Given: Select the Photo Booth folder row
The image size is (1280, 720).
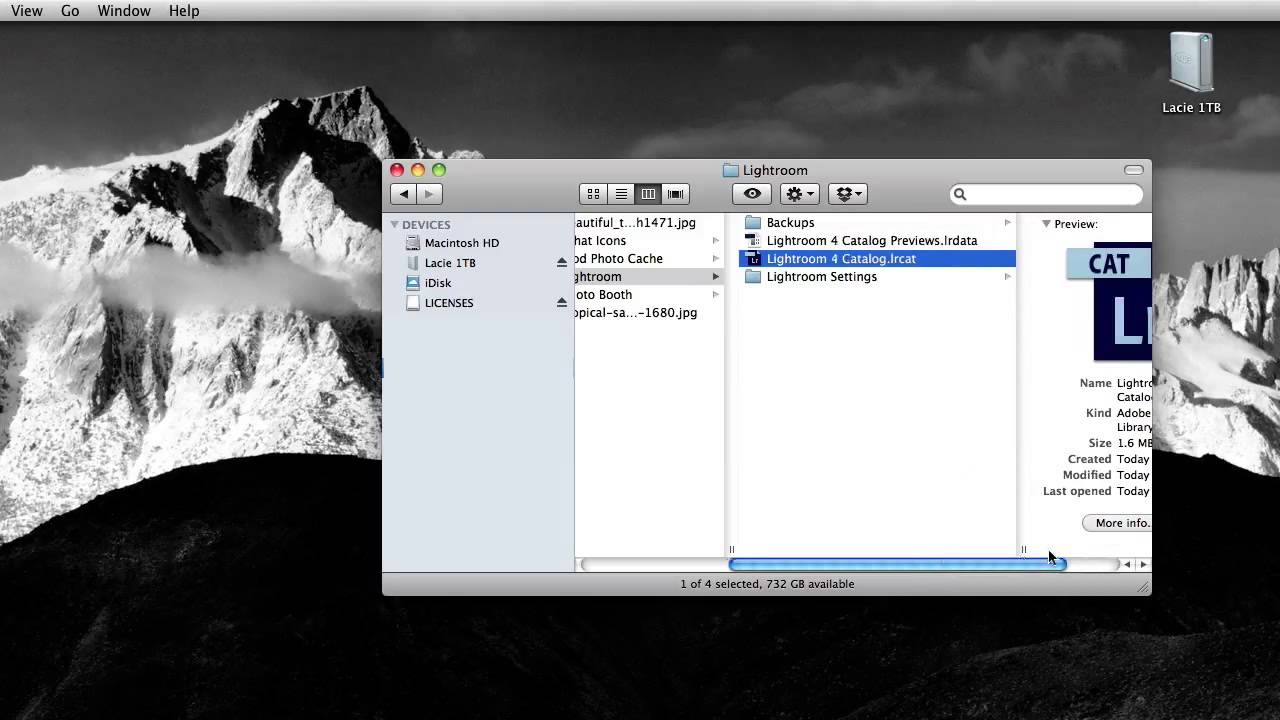Looking at the screenshot, I should 649,295.
